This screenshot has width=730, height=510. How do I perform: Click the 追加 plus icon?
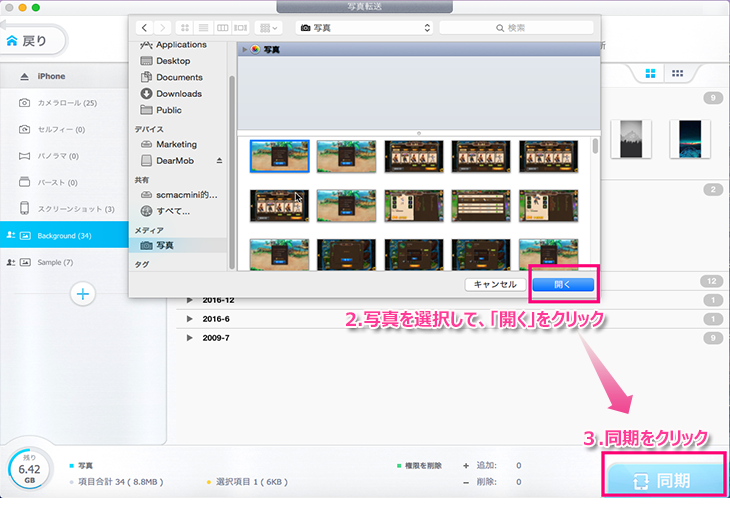(x=466, y=466)
